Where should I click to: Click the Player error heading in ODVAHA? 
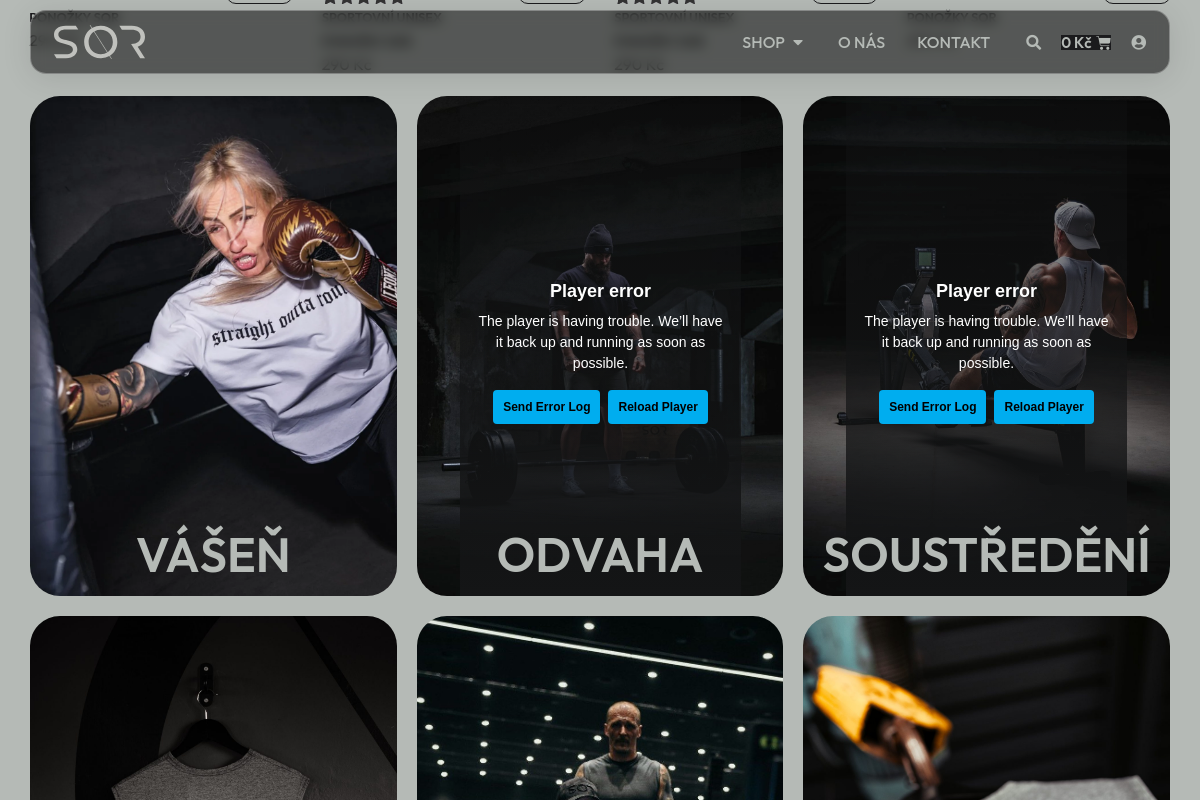pyautogui.click(x=600, y=291)
